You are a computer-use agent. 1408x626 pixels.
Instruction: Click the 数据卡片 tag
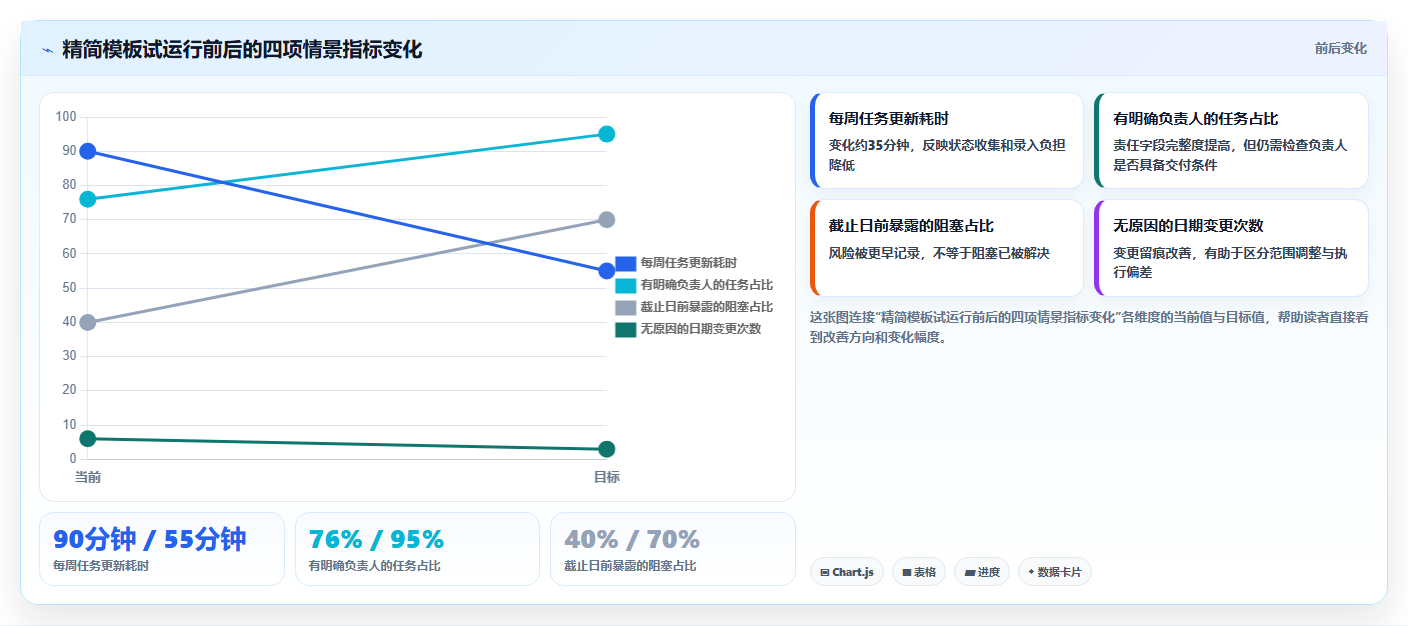1055,572
